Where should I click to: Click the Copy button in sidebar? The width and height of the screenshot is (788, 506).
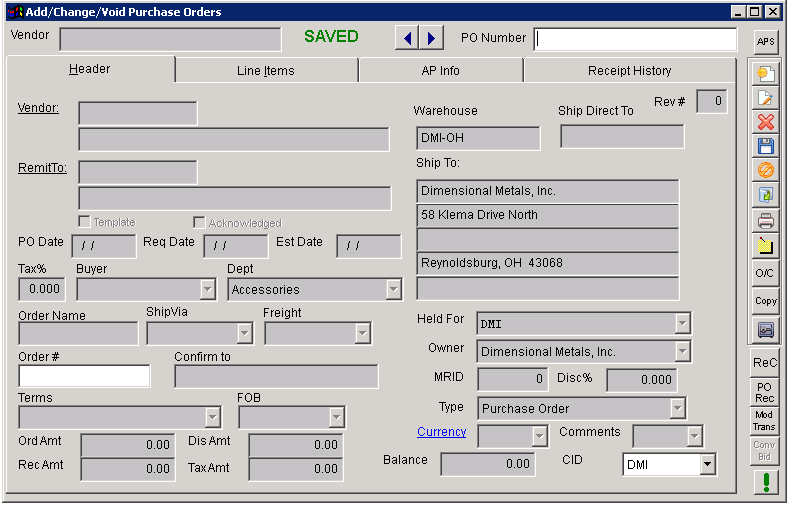[766, 300]
